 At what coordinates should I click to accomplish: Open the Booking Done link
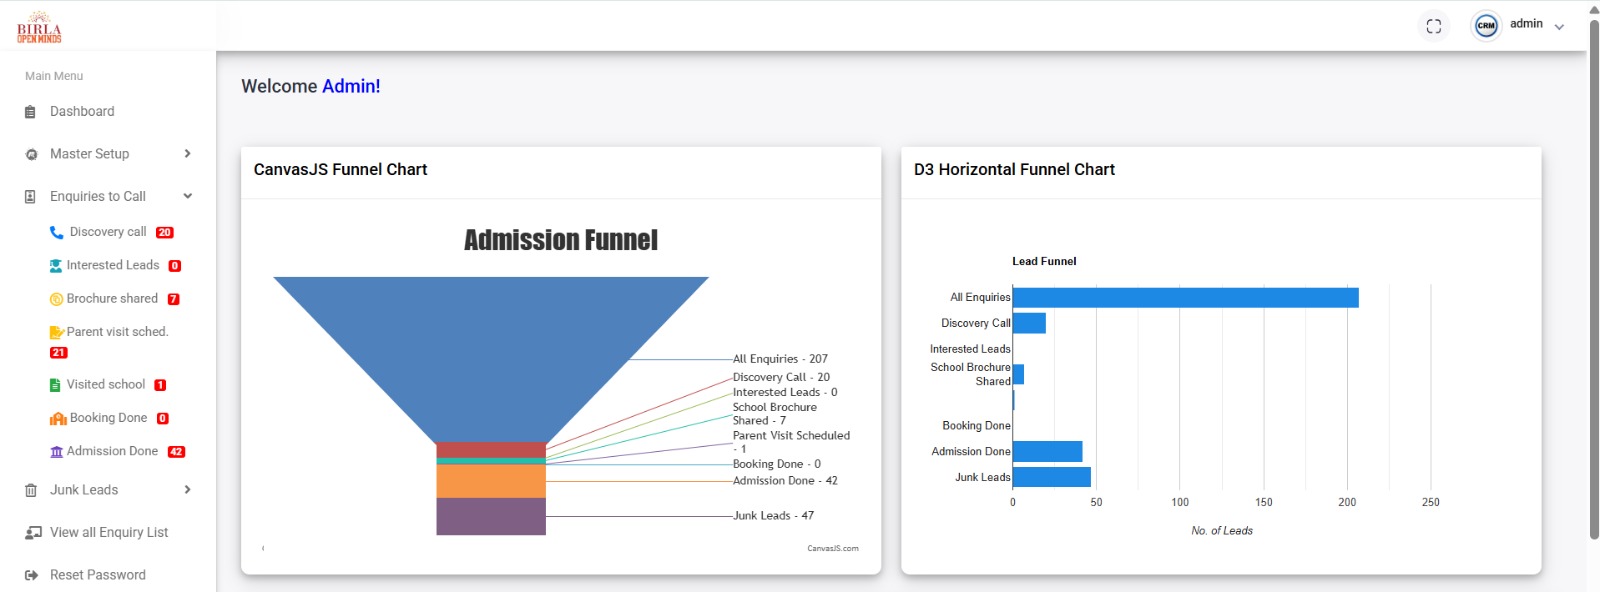108,418
